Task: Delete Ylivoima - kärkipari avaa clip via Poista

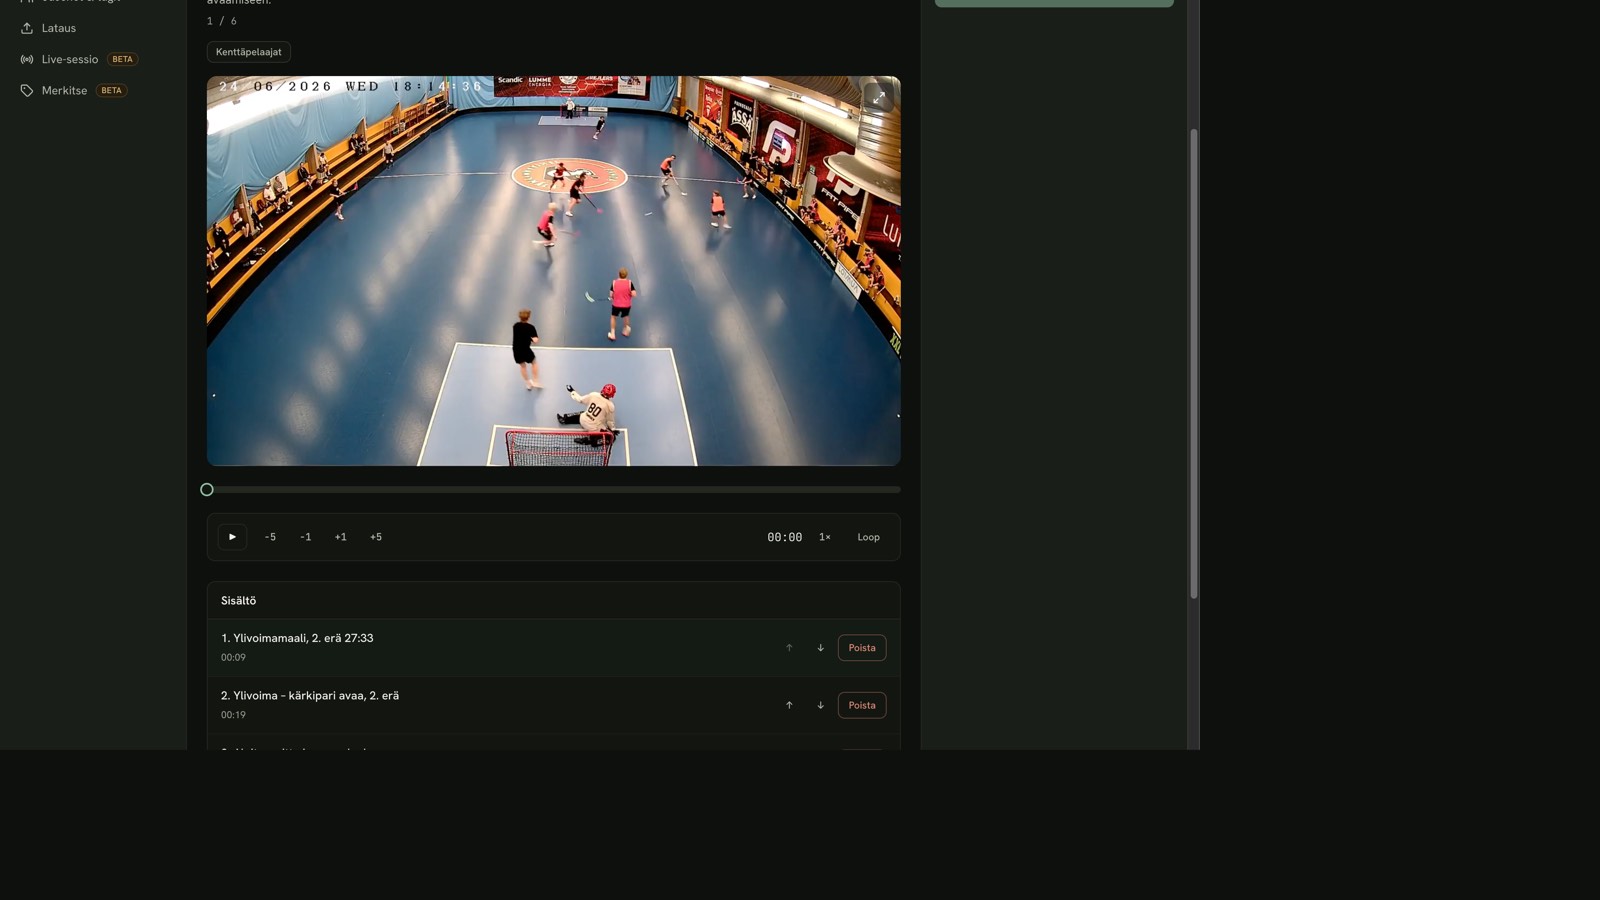Action: click(x=862, y=705)
